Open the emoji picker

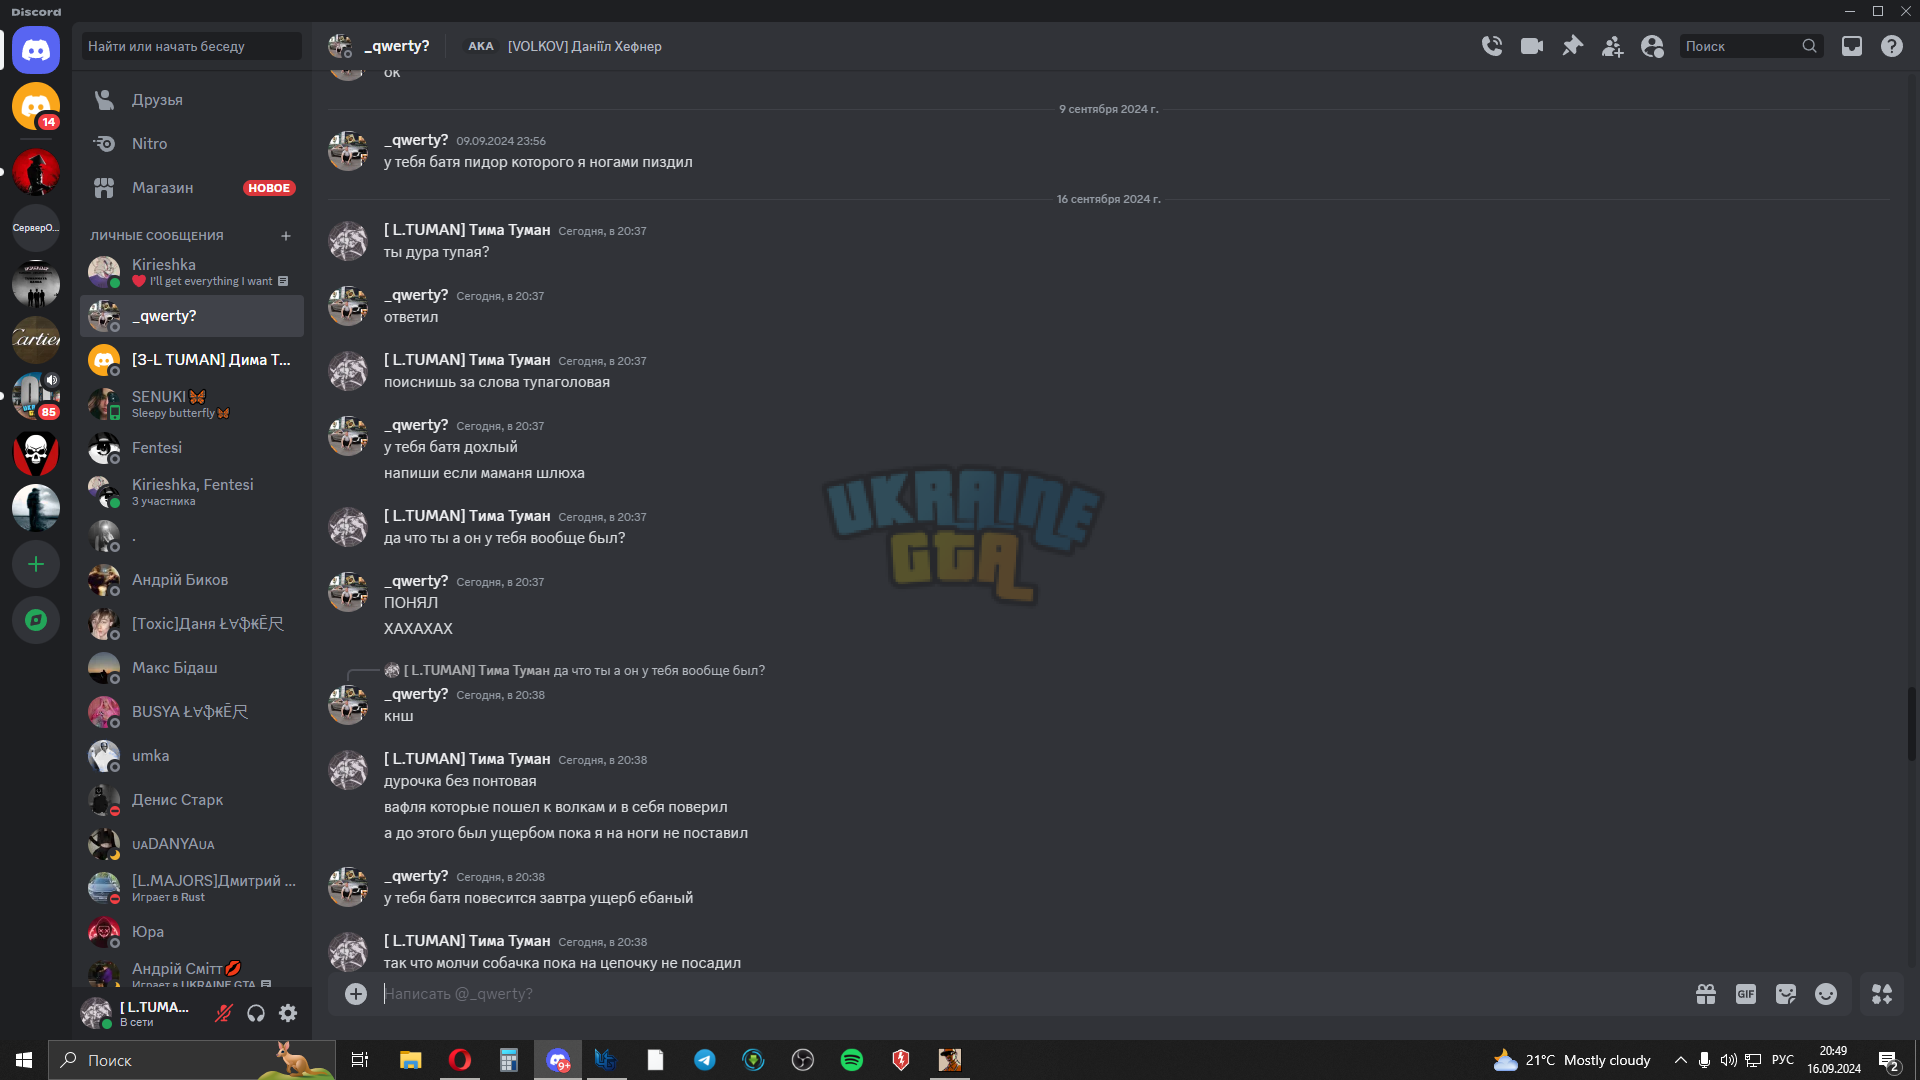(x=1826, y=994)
